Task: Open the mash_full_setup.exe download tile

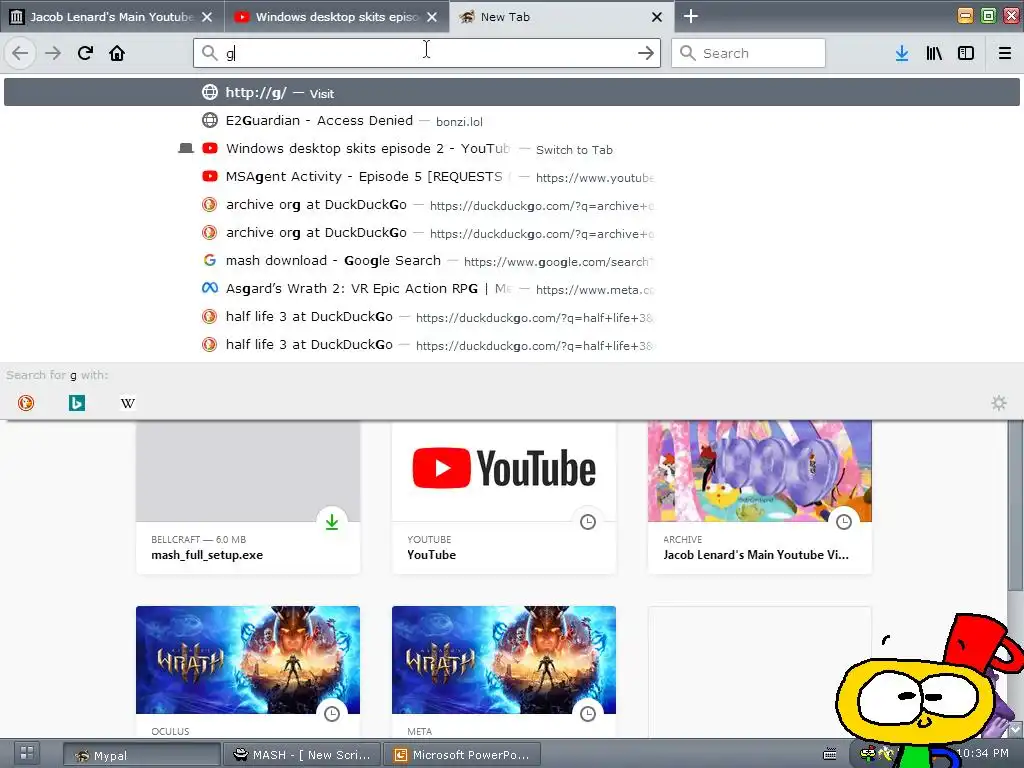Action: 248,498
